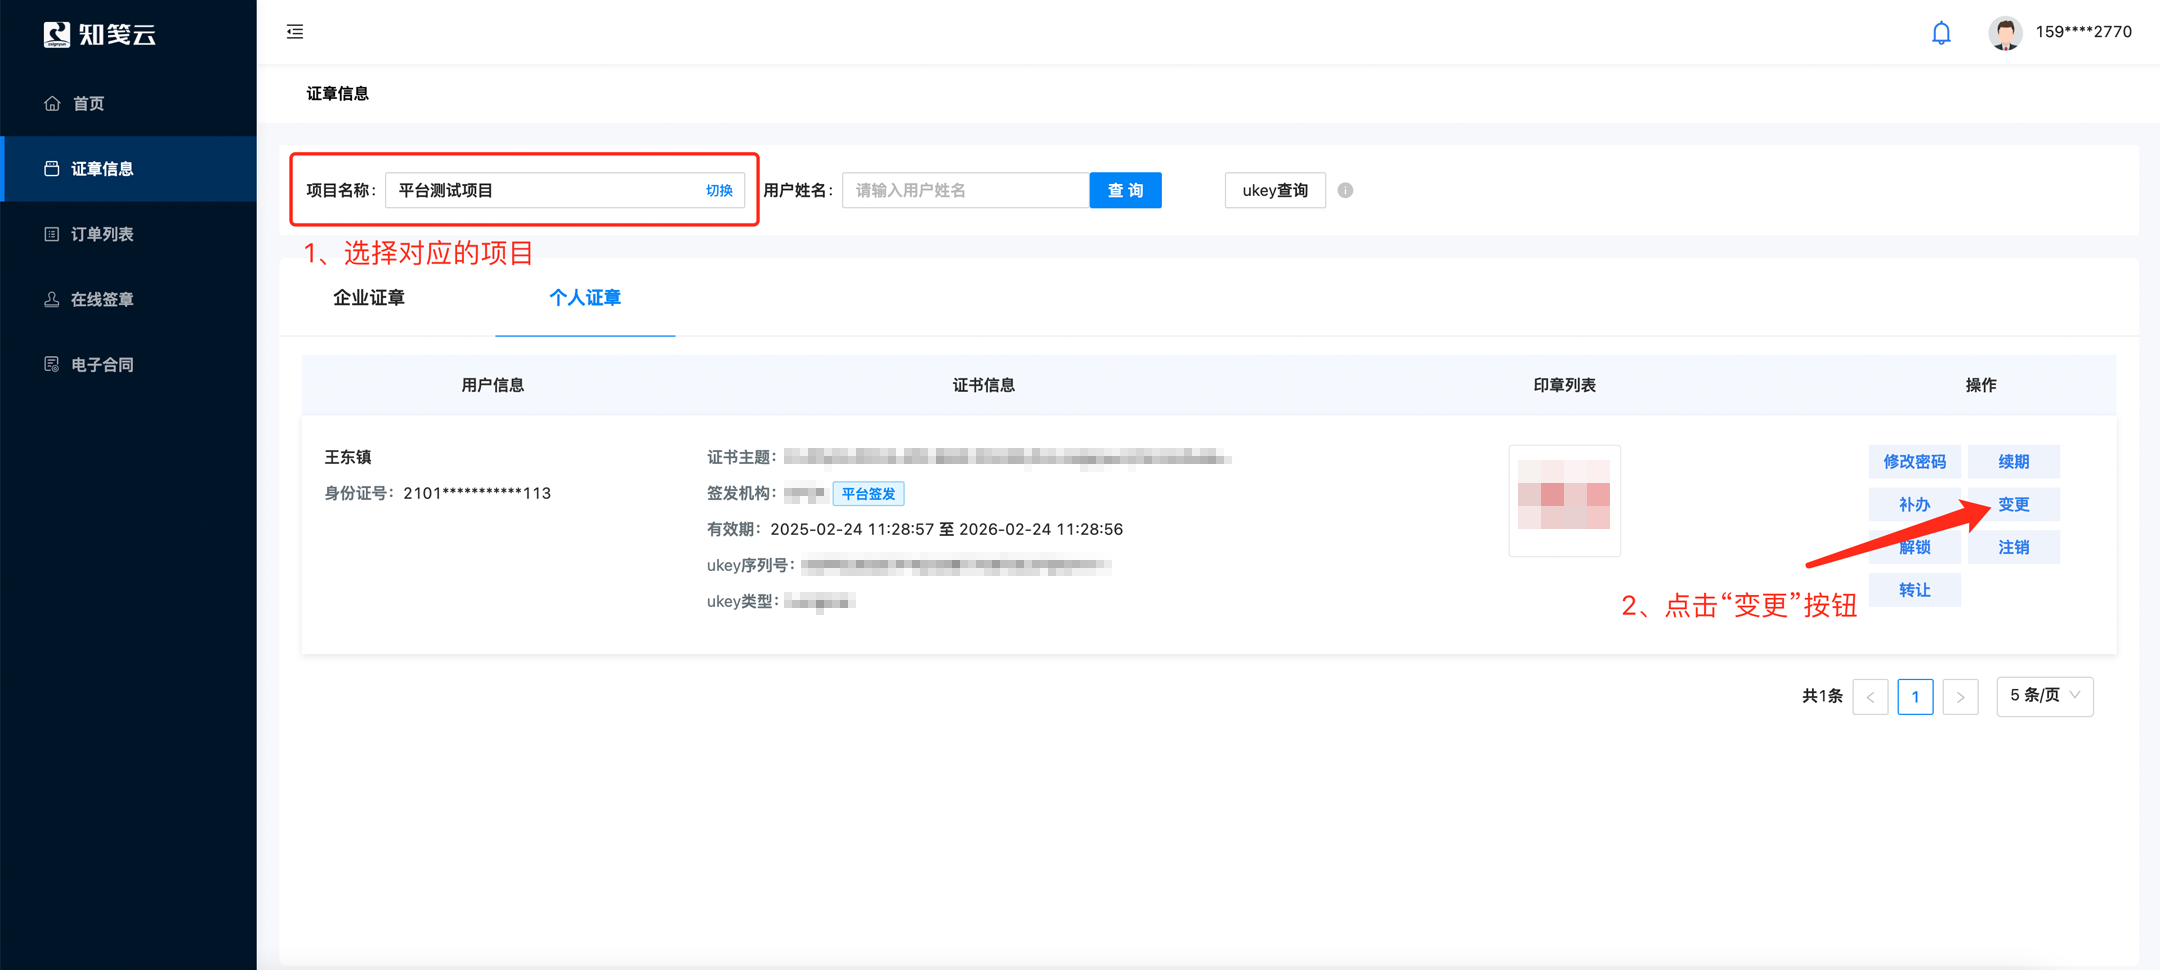Image resolution: width=2160 pixels, height=970 pixels.
Task: Click the 注销 button
Action: point(2013,547)
